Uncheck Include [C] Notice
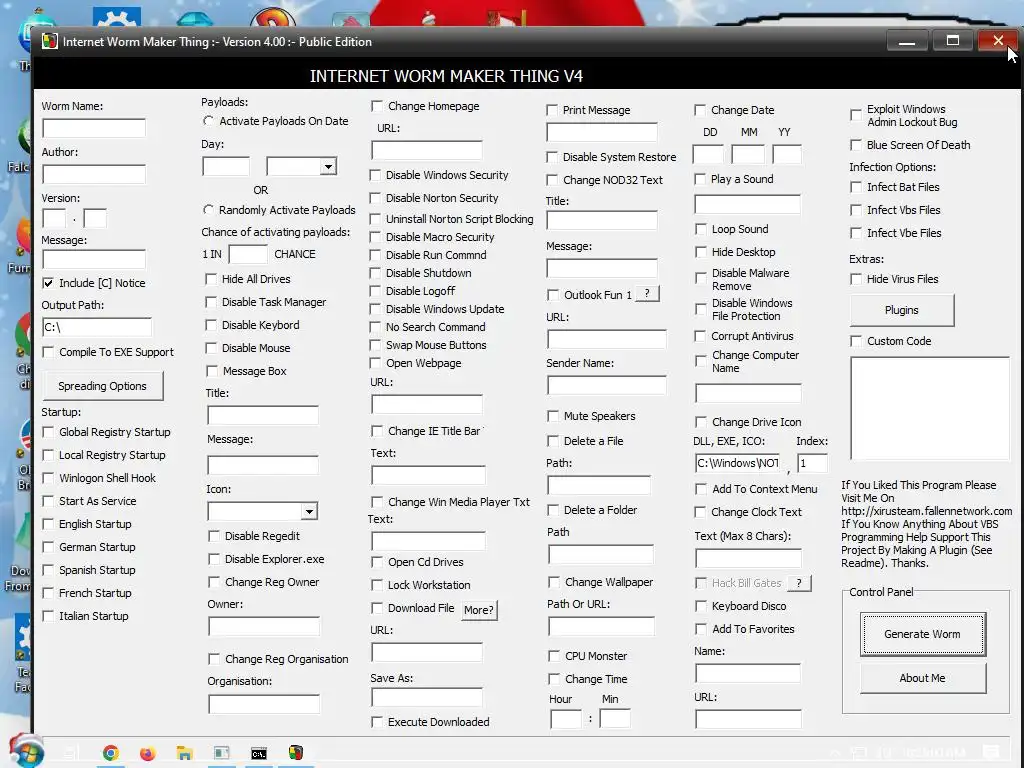This screenshot has height=768, width=1024. (x=48, y=283)
